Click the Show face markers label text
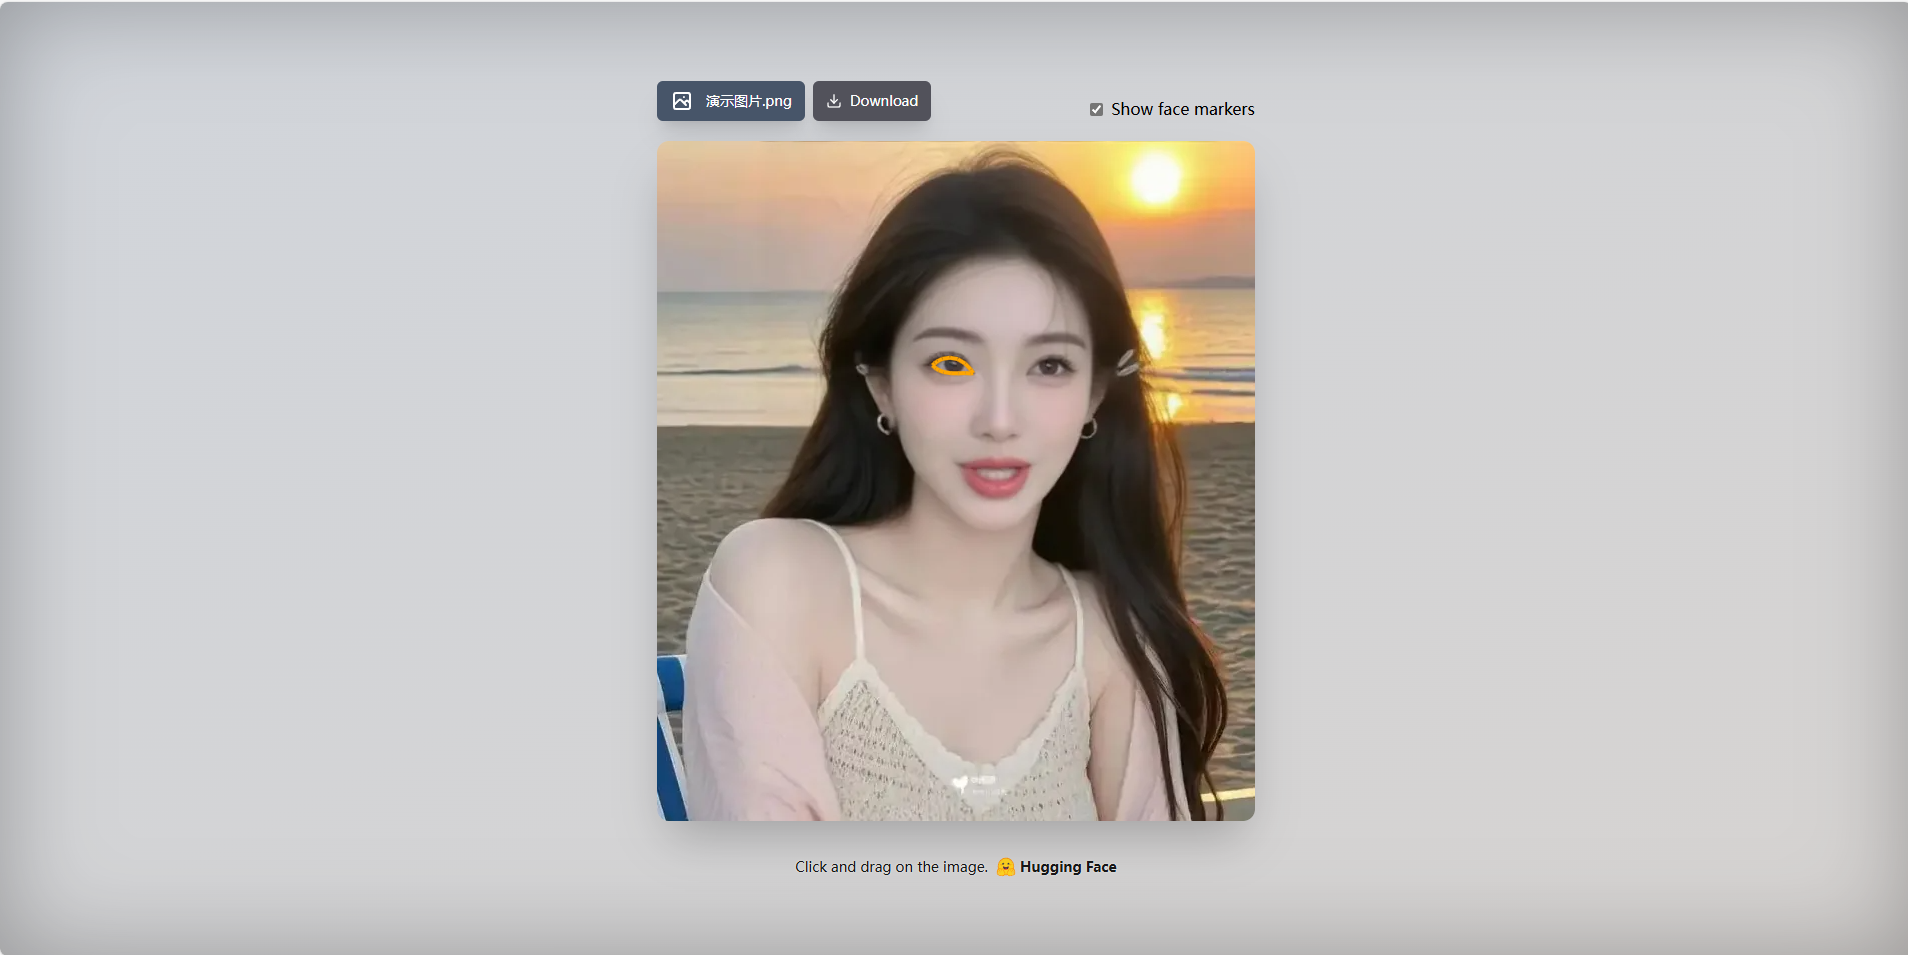The height and width of the screenshot is (955, 1908). (1183, 108)
